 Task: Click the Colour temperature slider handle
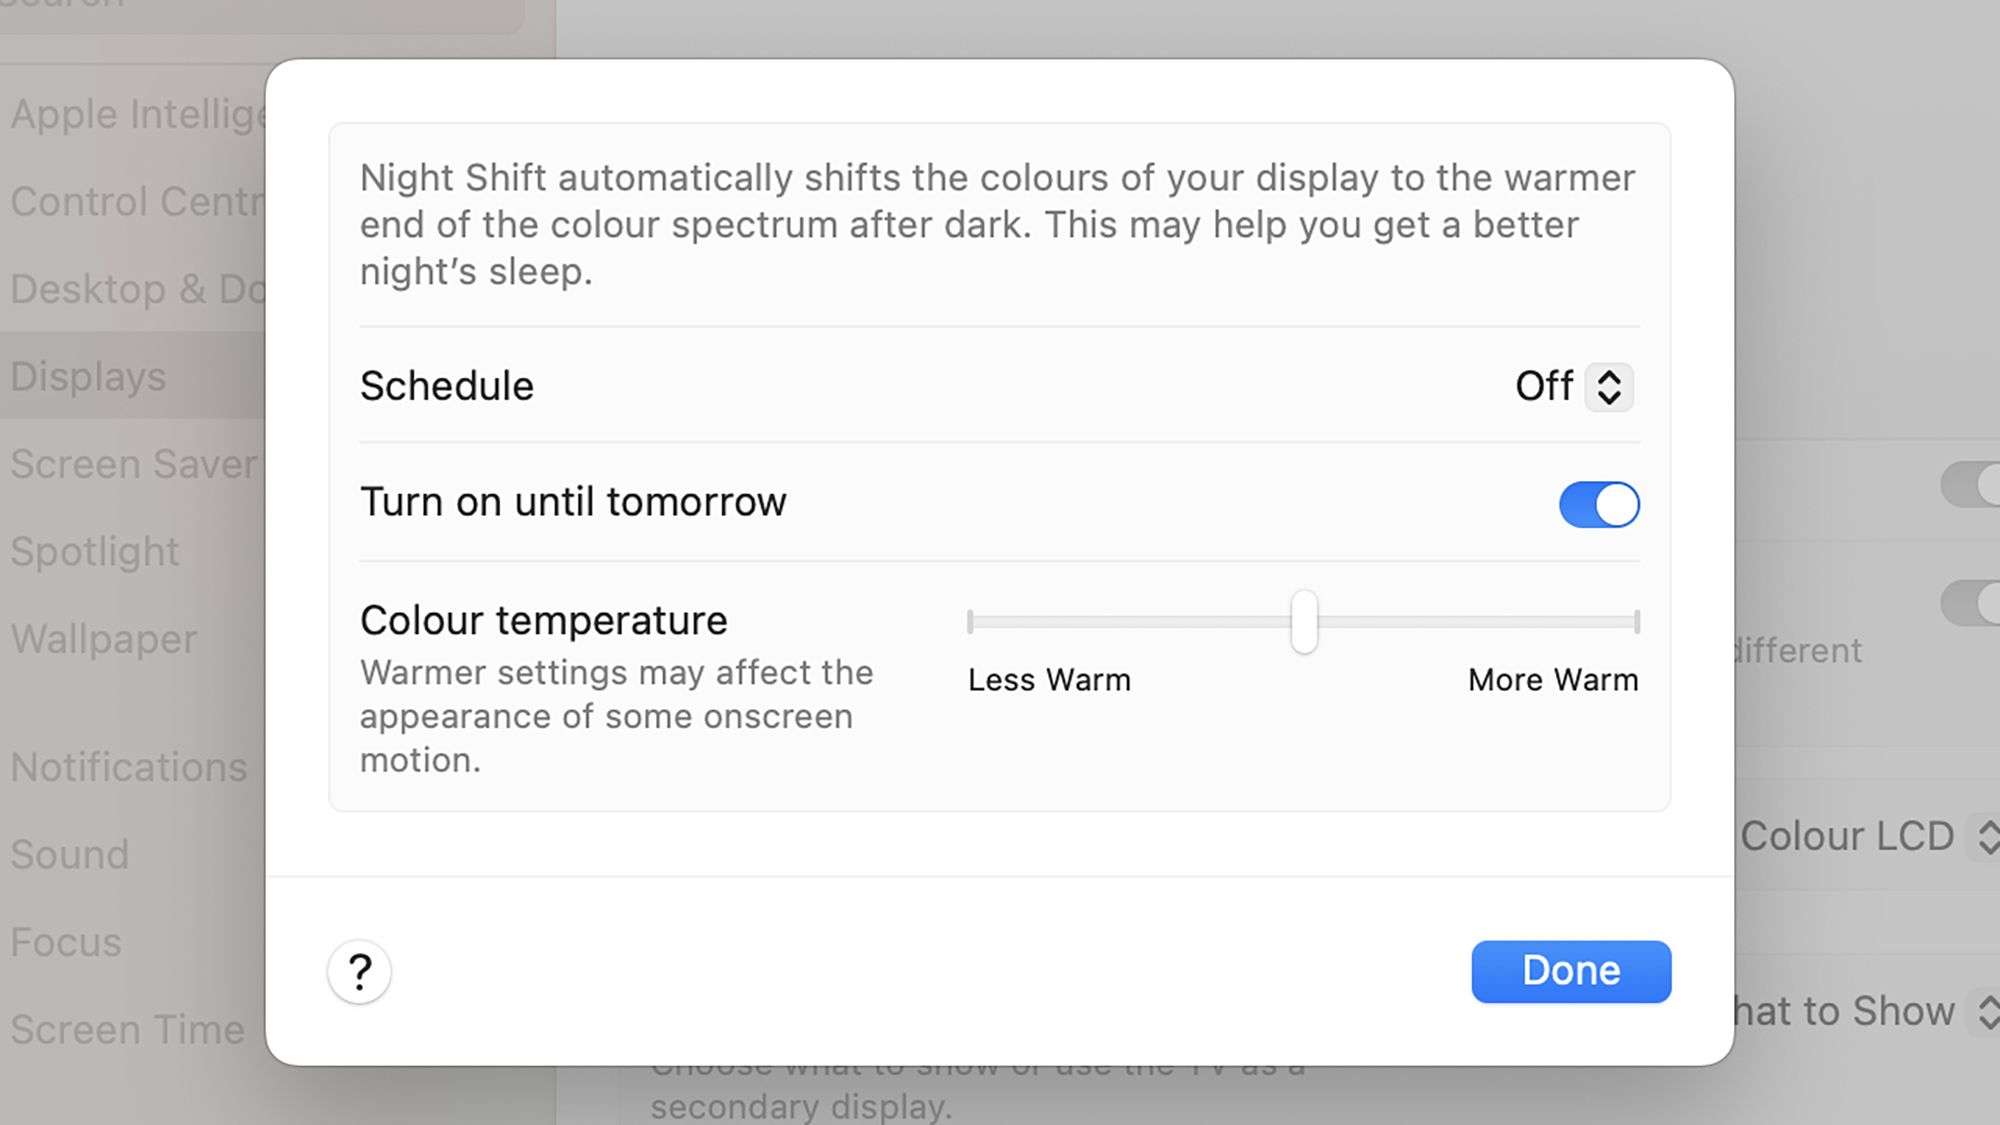click(x=1304, y=622)
